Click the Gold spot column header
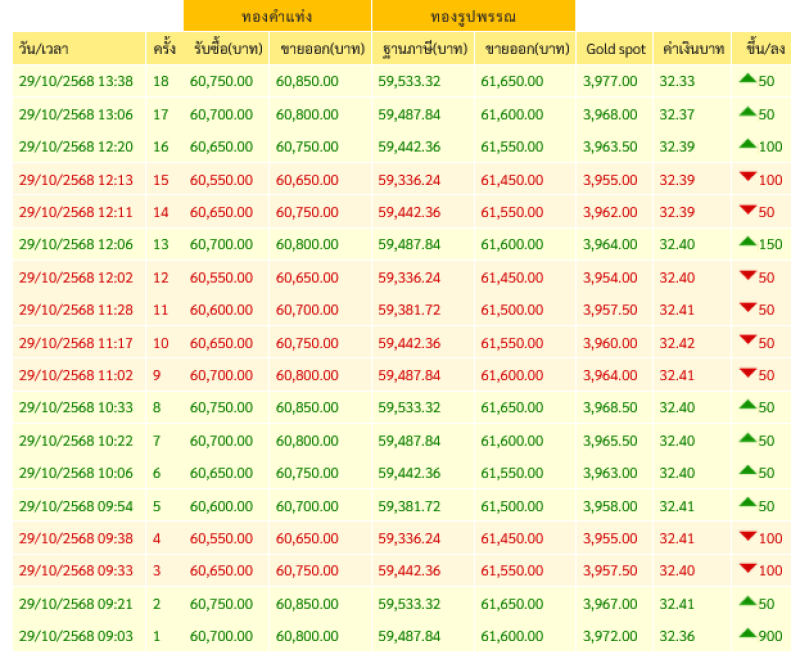The height and width of the screenshot is (659, 800). (614, 49)
